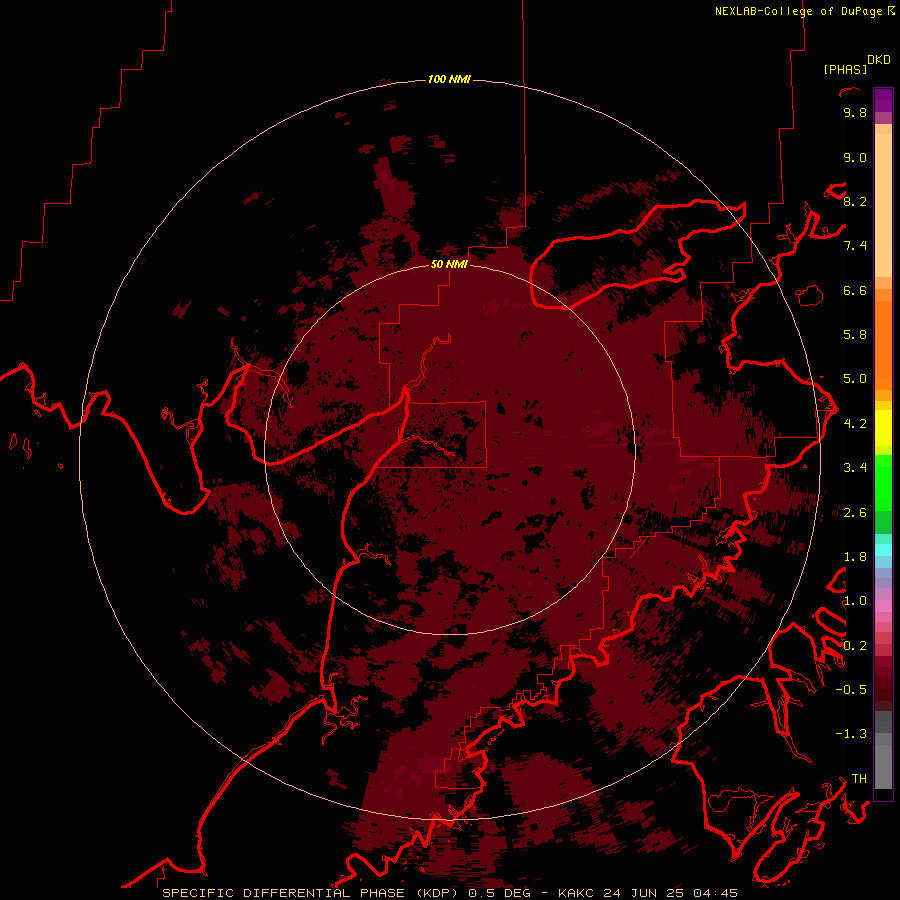Select the 4.2 value on color scale
The image size is (900, 900).
[855, 424]
